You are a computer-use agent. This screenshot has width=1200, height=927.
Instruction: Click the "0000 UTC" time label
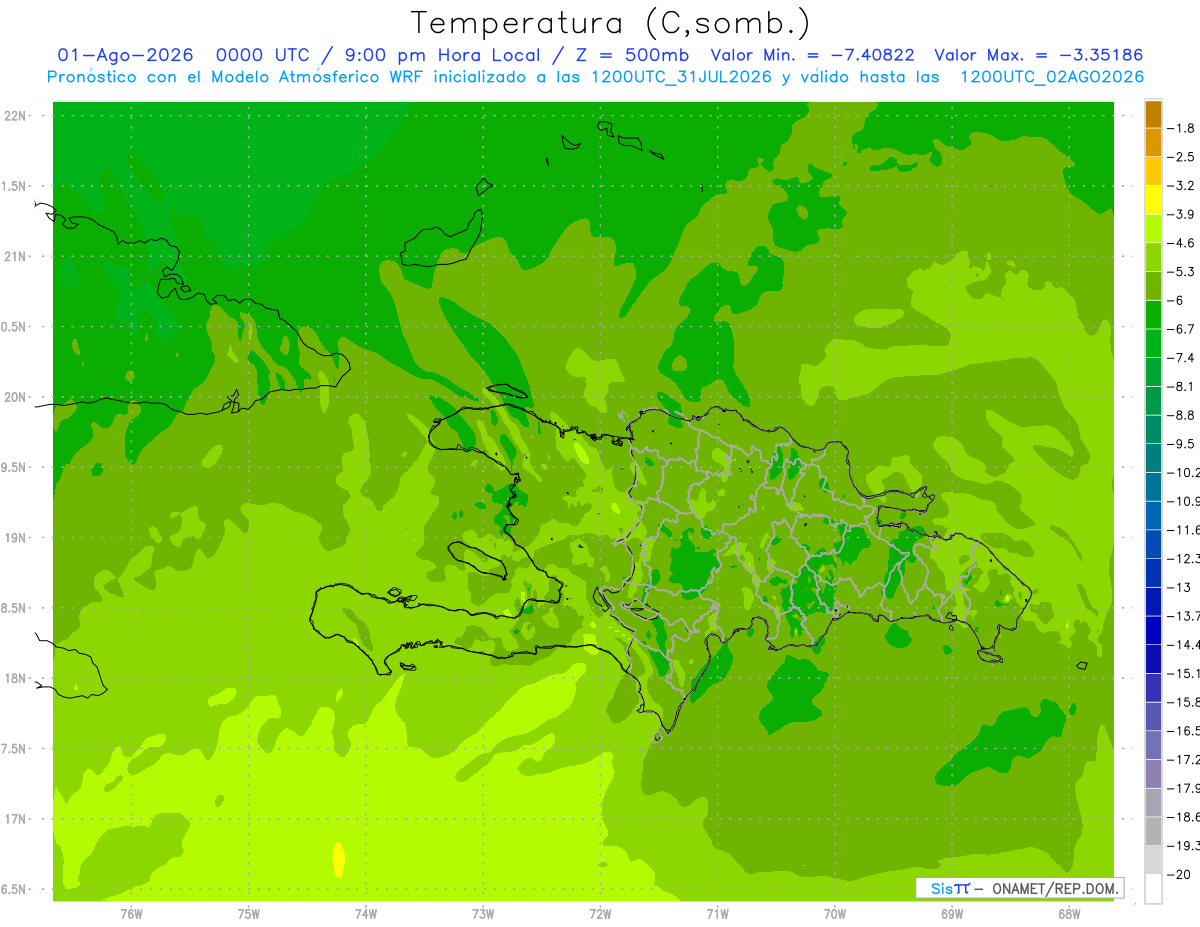[264, 55]
